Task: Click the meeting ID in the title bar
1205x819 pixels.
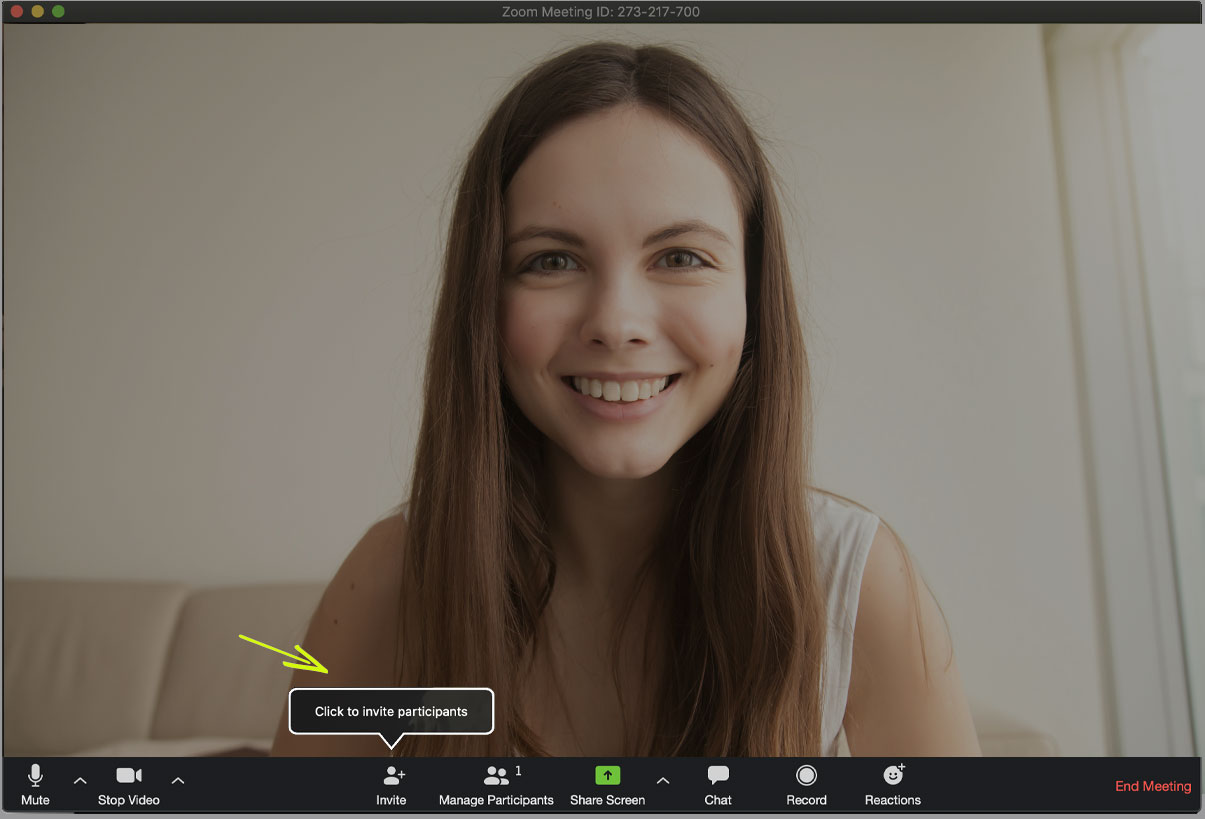Action: [x=601, y=11]
